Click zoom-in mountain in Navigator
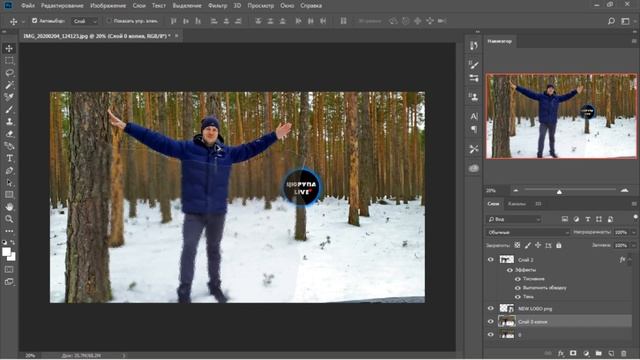The image size is (640, 360). (624, 190)
